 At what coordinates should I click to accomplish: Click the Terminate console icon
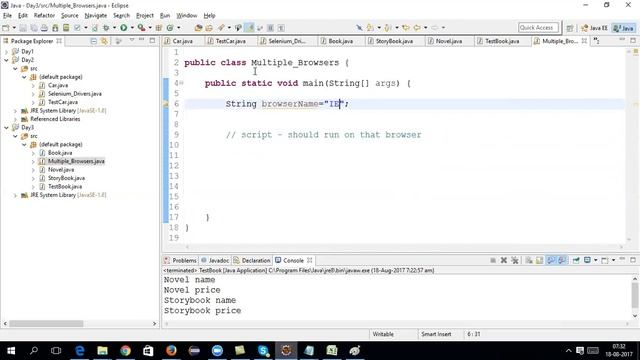[x=493, y=260]
